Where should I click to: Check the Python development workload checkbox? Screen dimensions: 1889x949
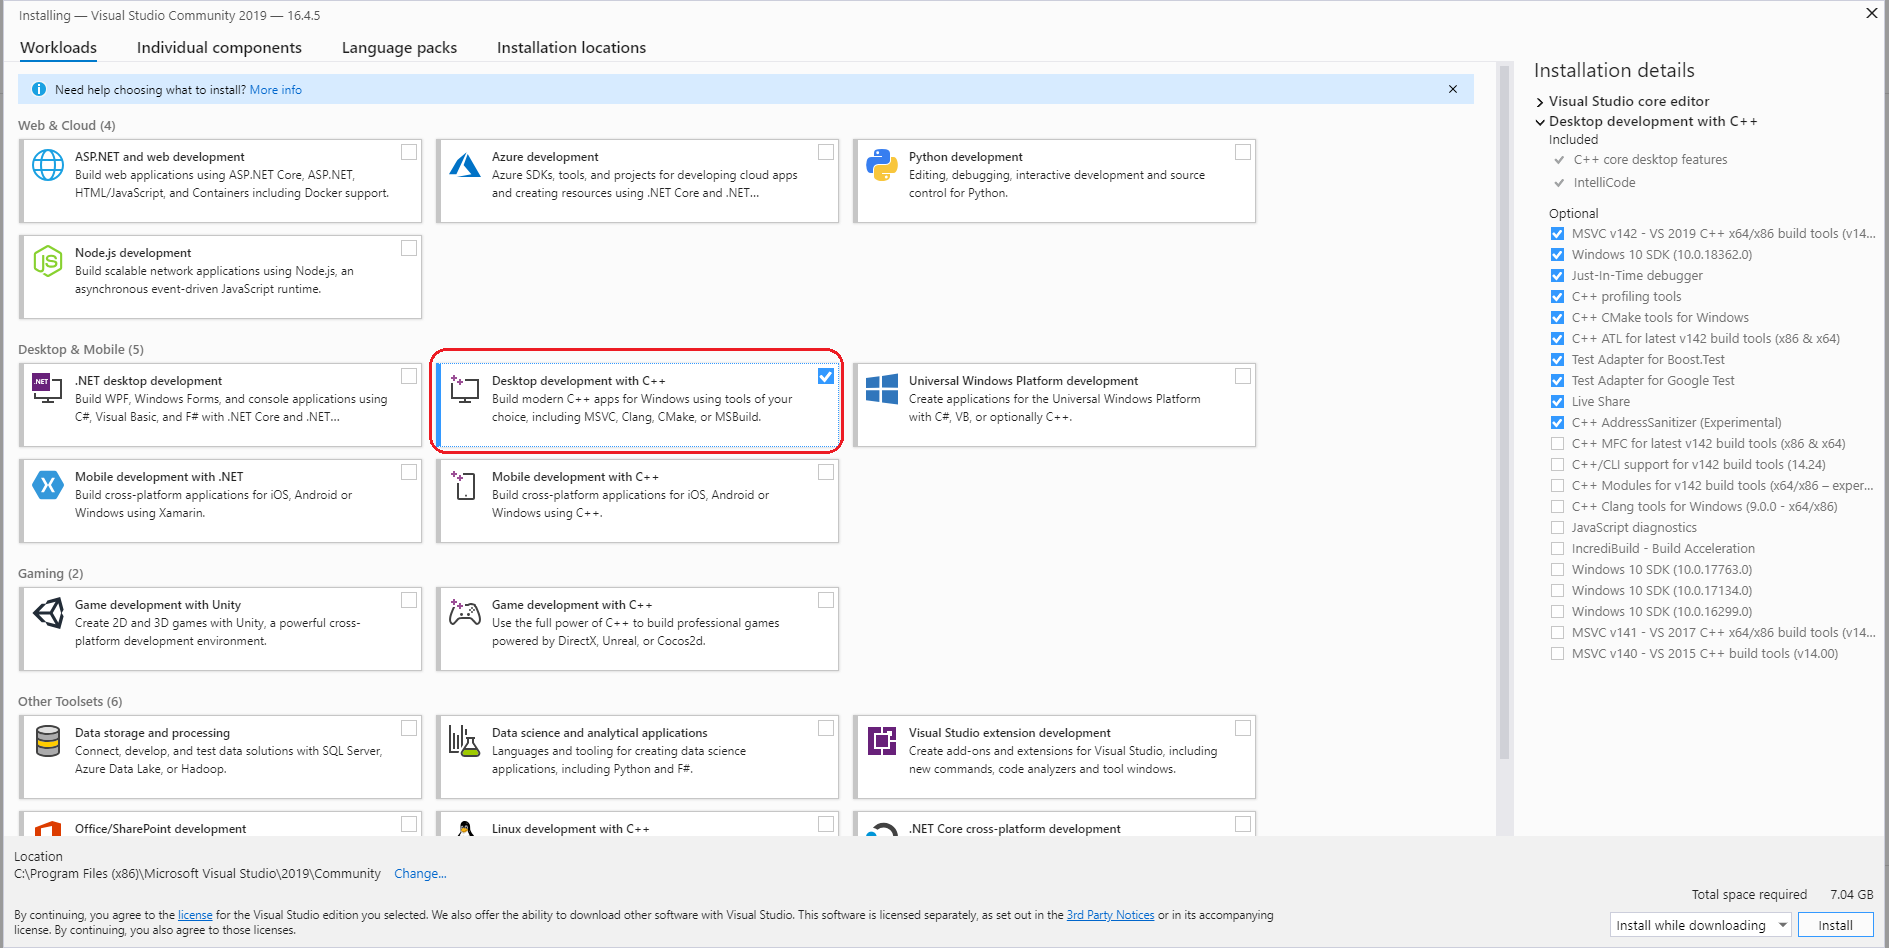[1243, 152]
